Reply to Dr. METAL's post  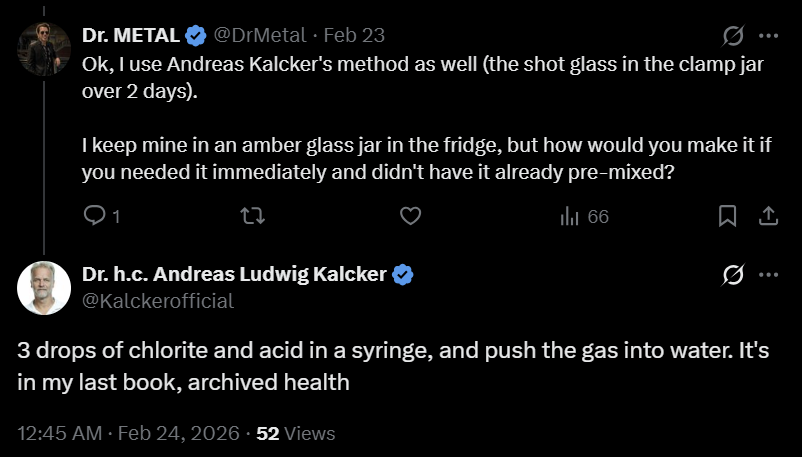click(x=101, y=216)
